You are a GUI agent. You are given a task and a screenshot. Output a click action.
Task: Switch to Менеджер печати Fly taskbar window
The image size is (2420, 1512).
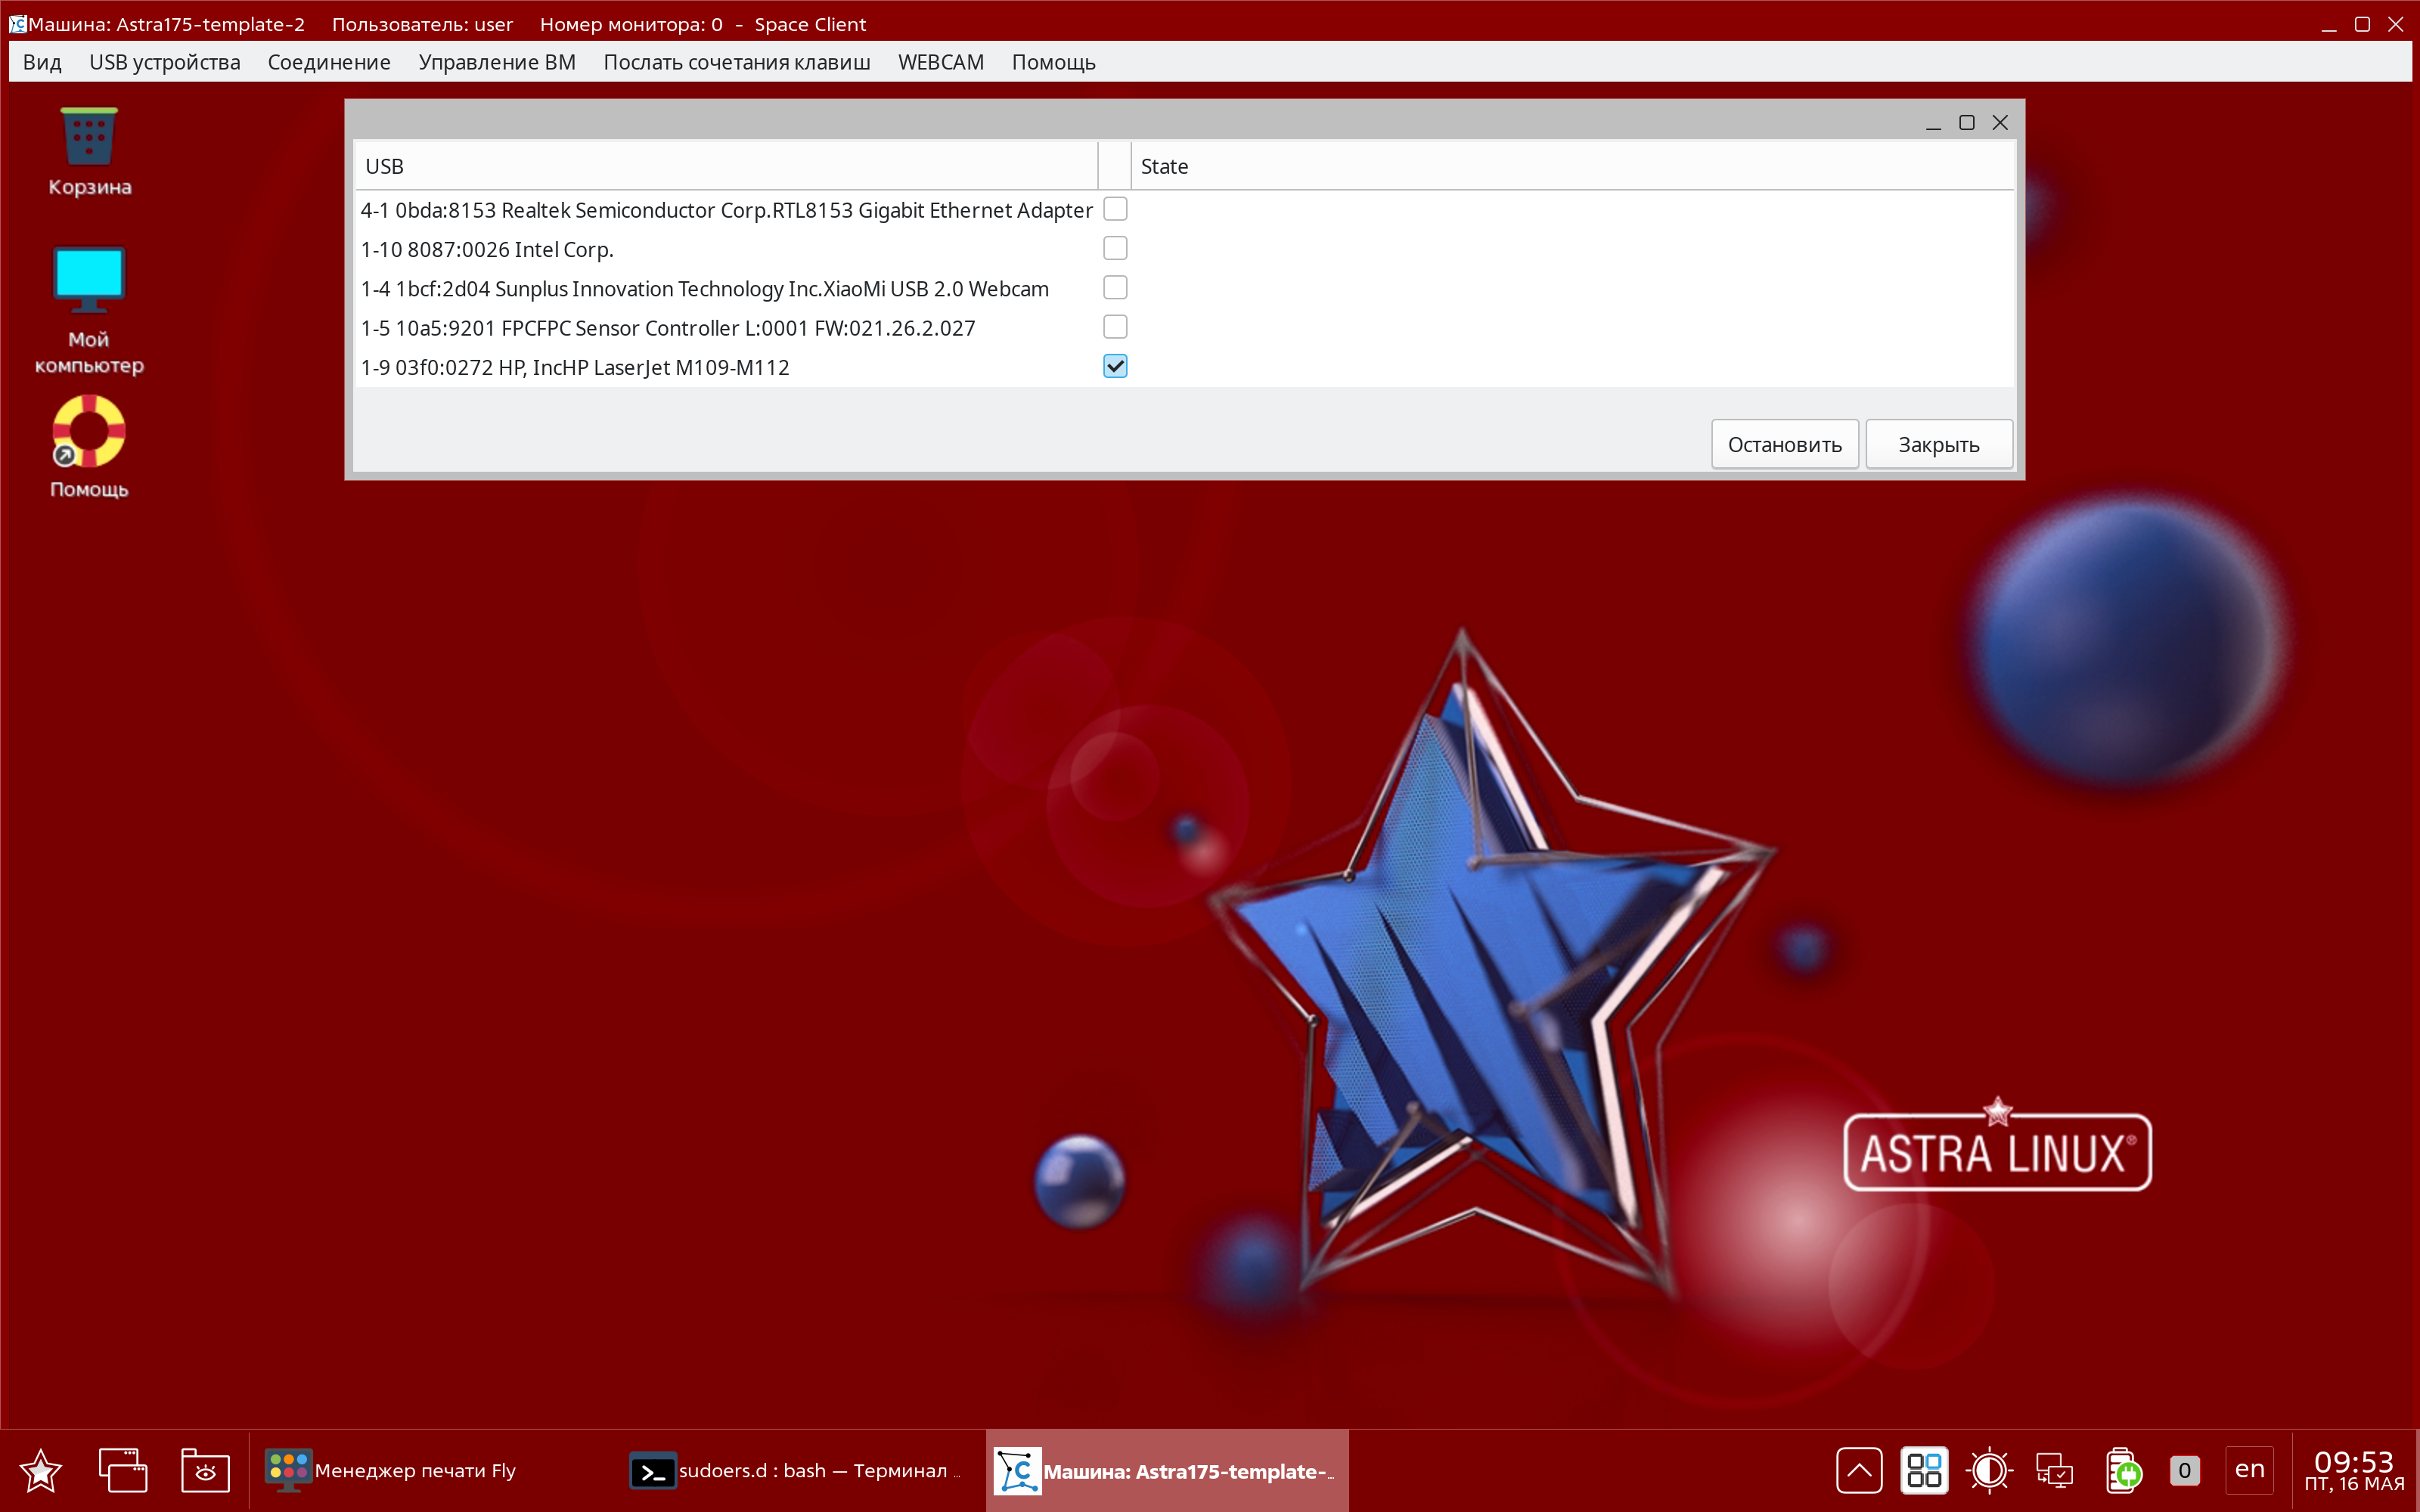pyautogui.click(x=392, y=1470)
